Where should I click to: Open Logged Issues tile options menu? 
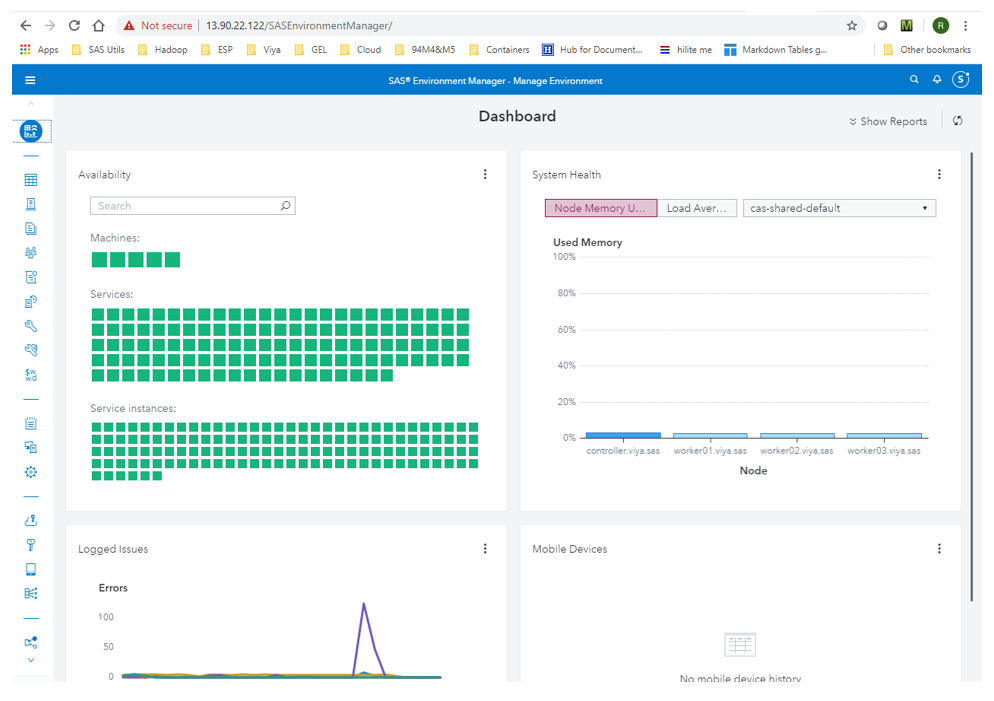pyautogui.click(x=485, y=548)
